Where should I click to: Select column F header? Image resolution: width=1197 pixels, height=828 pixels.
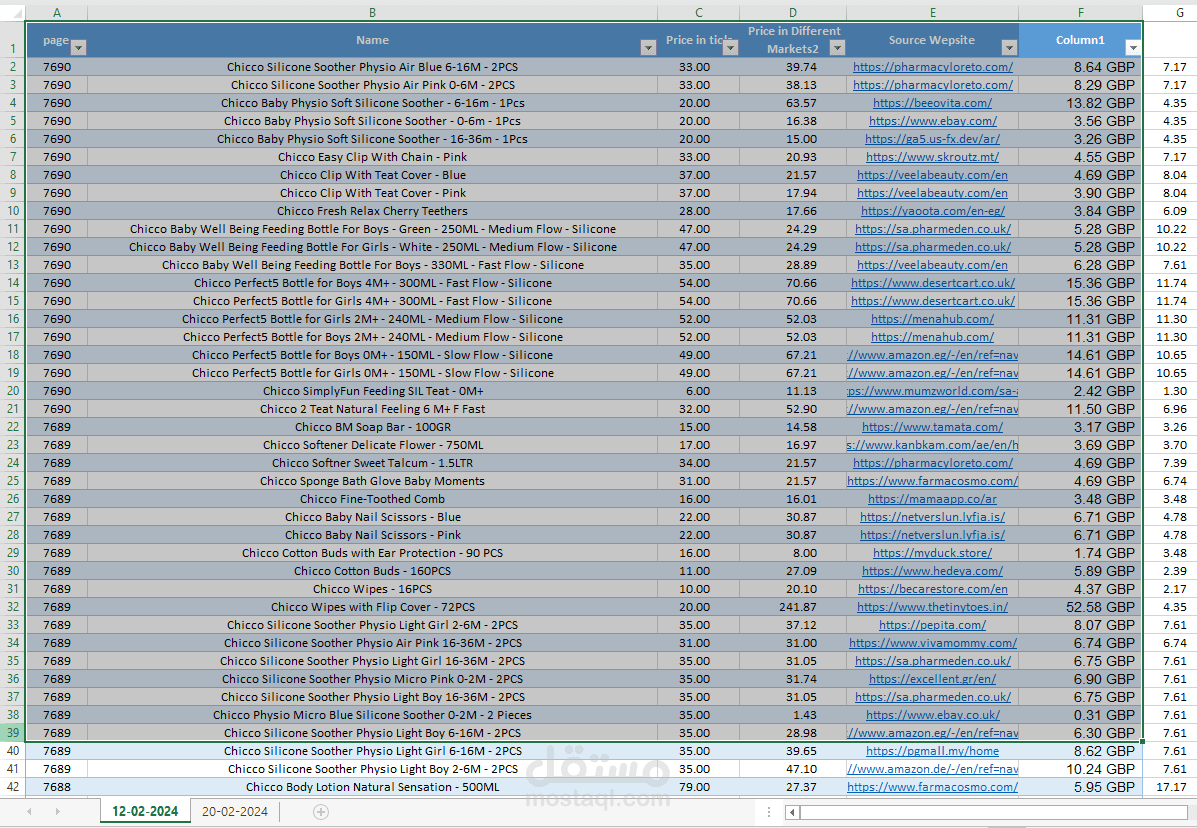click(1081, 12)
